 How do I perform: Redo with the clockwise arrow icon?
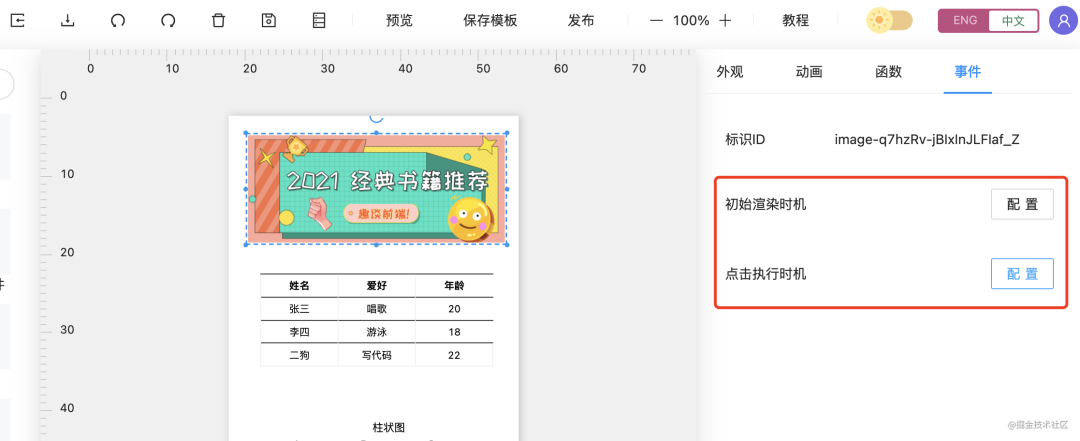pos(168,20)
